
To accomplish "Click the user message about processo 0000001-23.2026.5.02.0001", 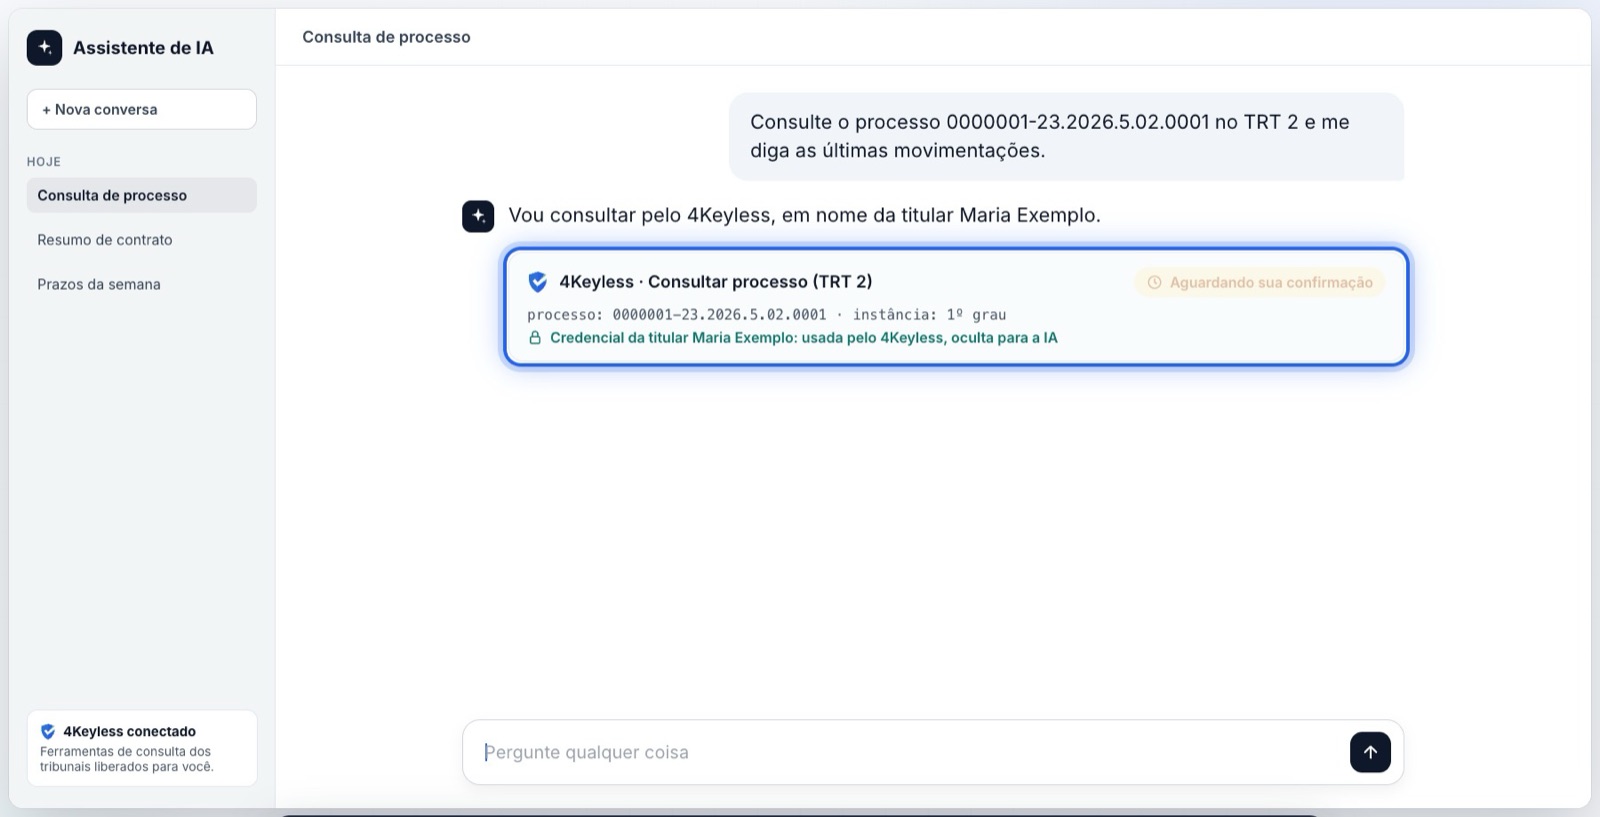I will point(1066,136).
